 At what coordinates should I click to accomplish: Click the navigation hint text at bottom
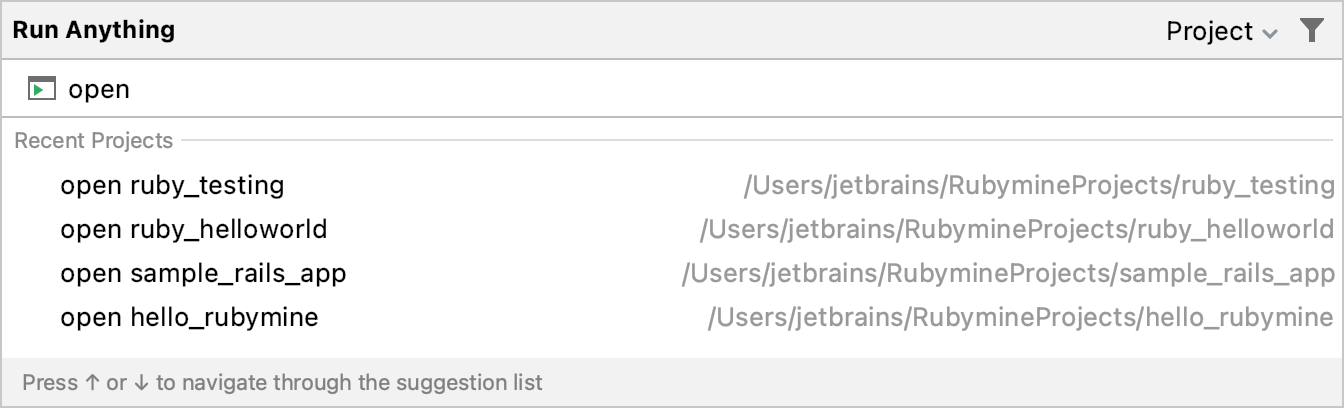282,382
